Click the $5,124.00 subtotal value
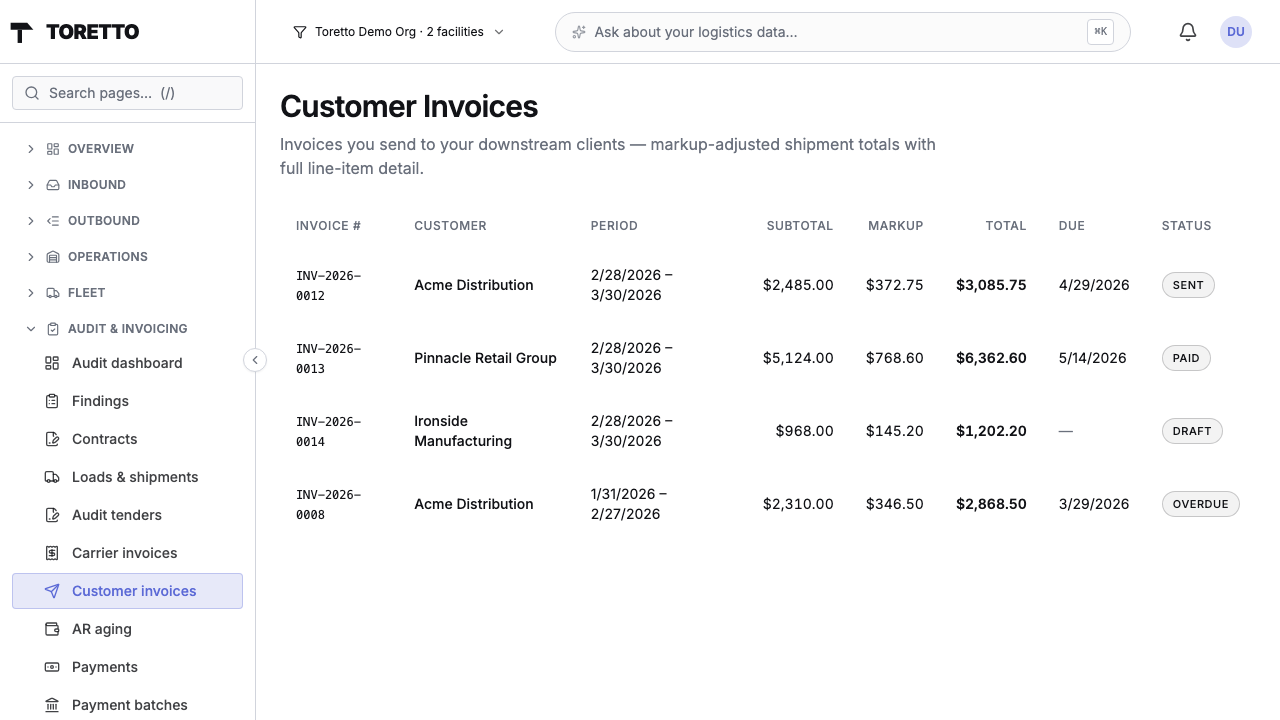Viewport: 1280px width, 720px height. pyautogui.click(x=798, y=358)
